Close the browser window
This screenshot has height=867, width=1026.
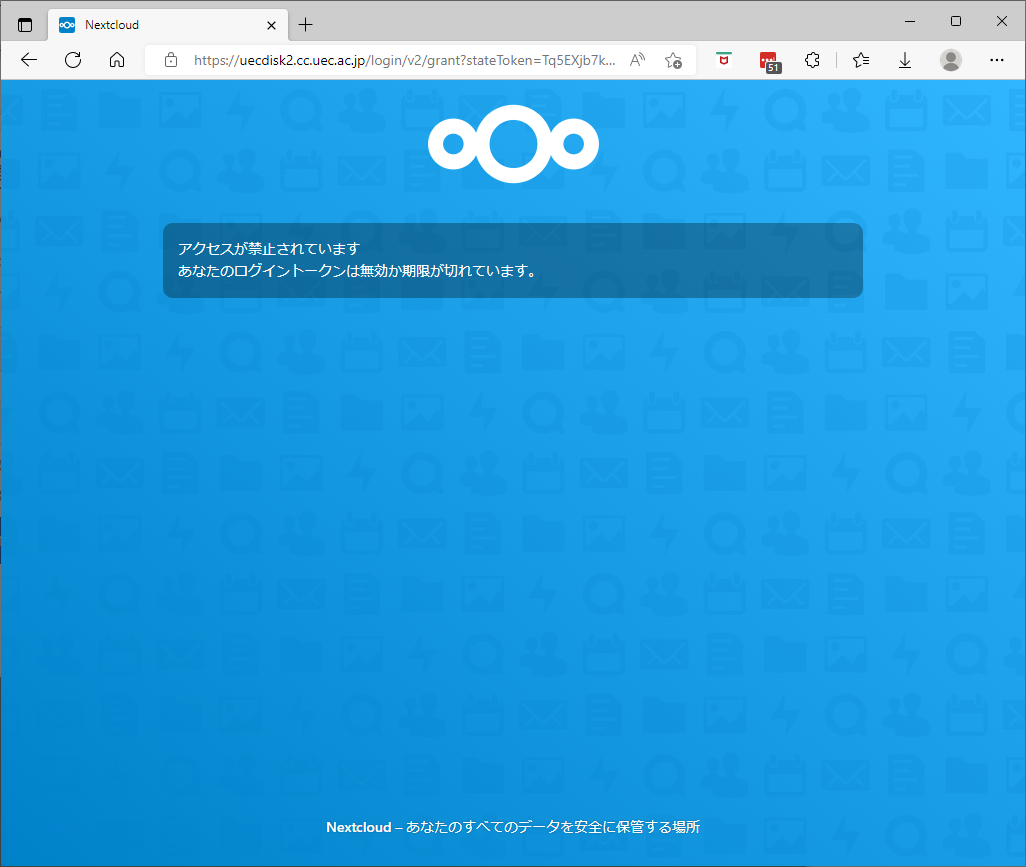click(1002, 22)
